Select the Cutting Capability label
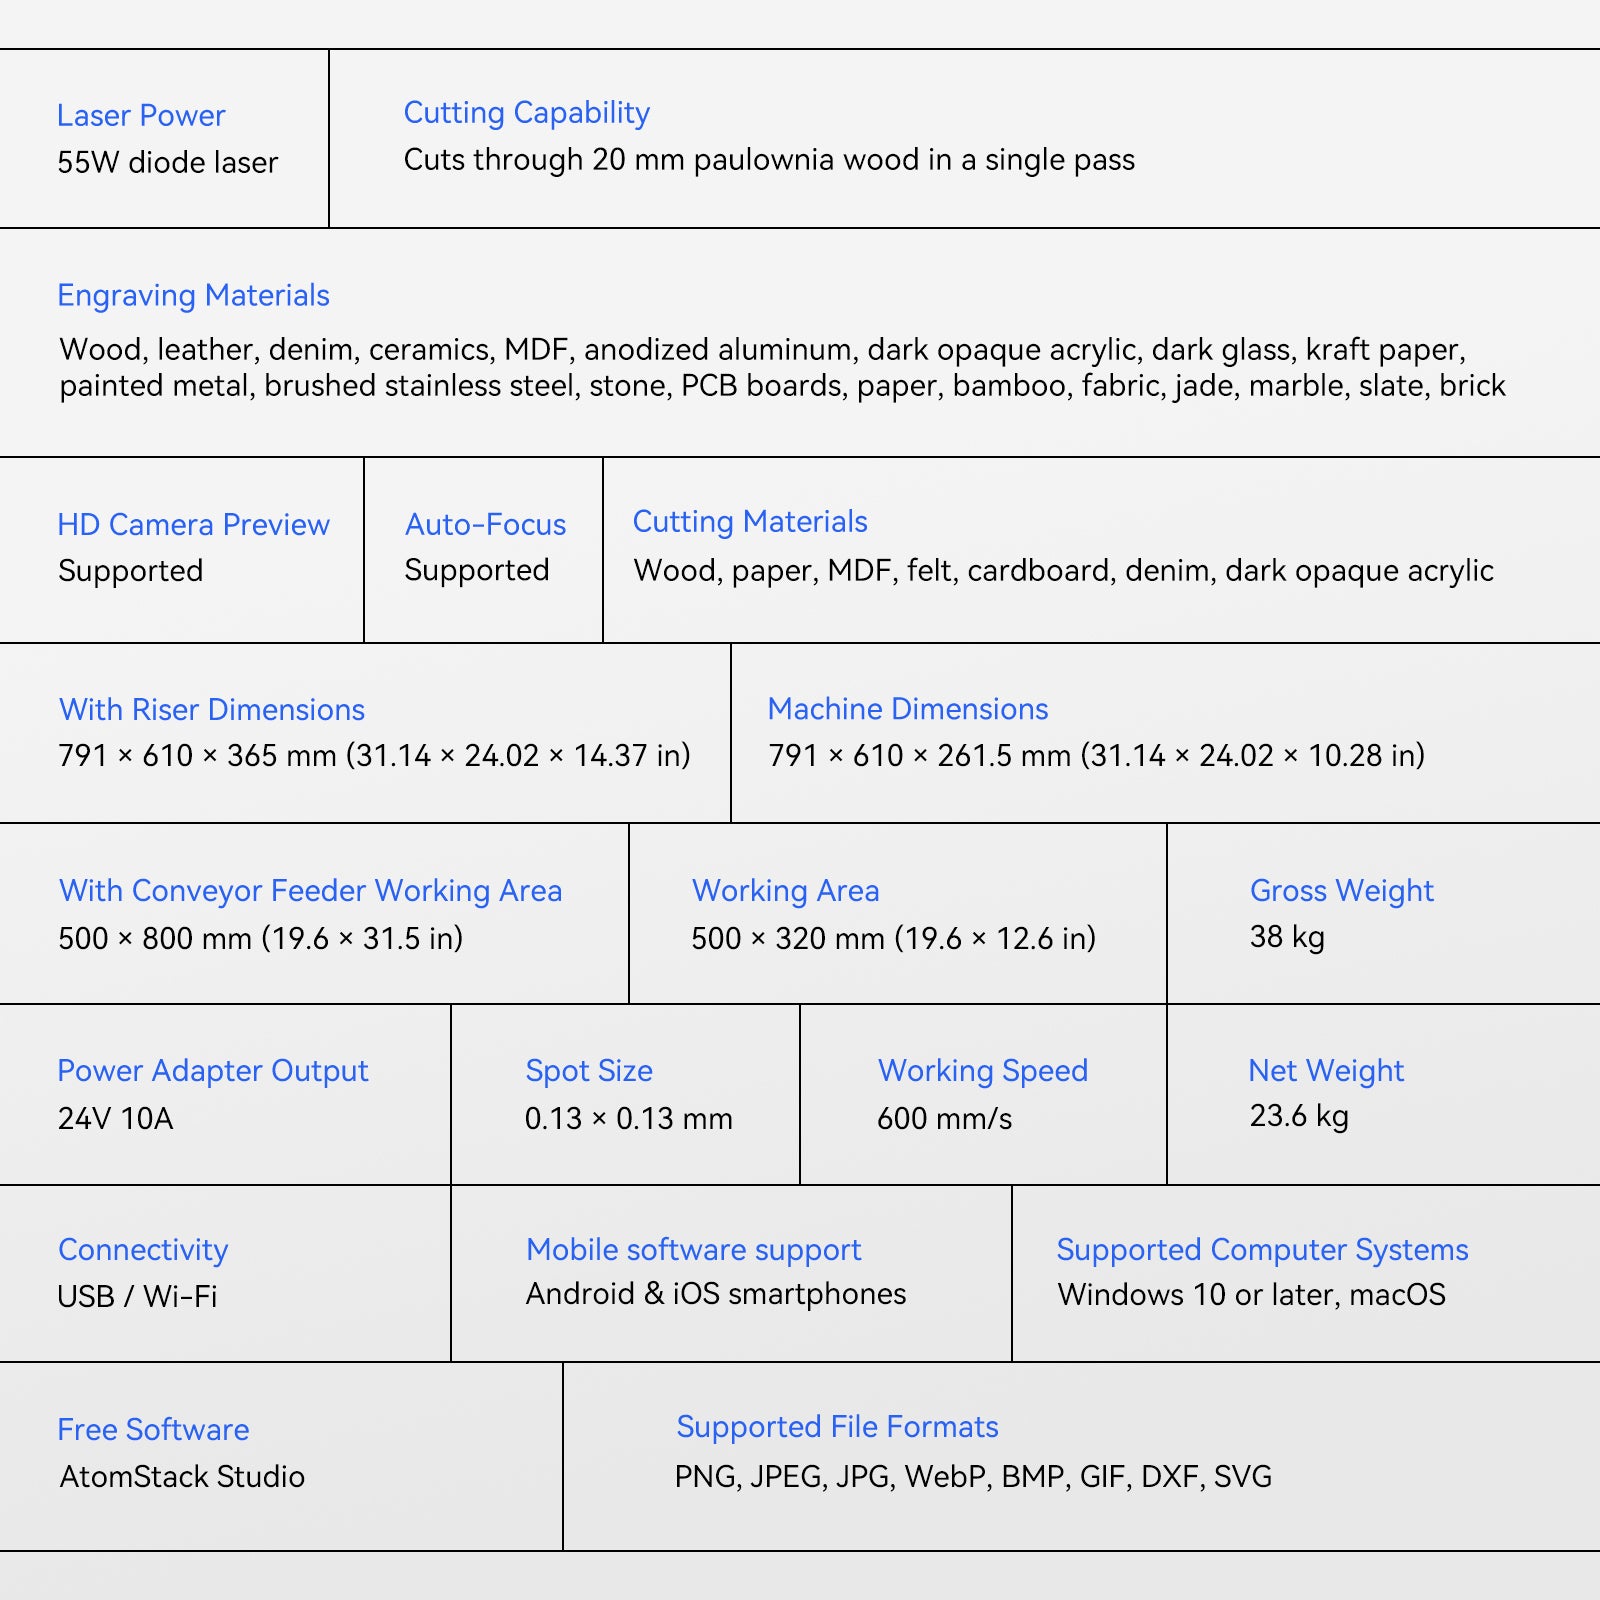 [527, 113]
